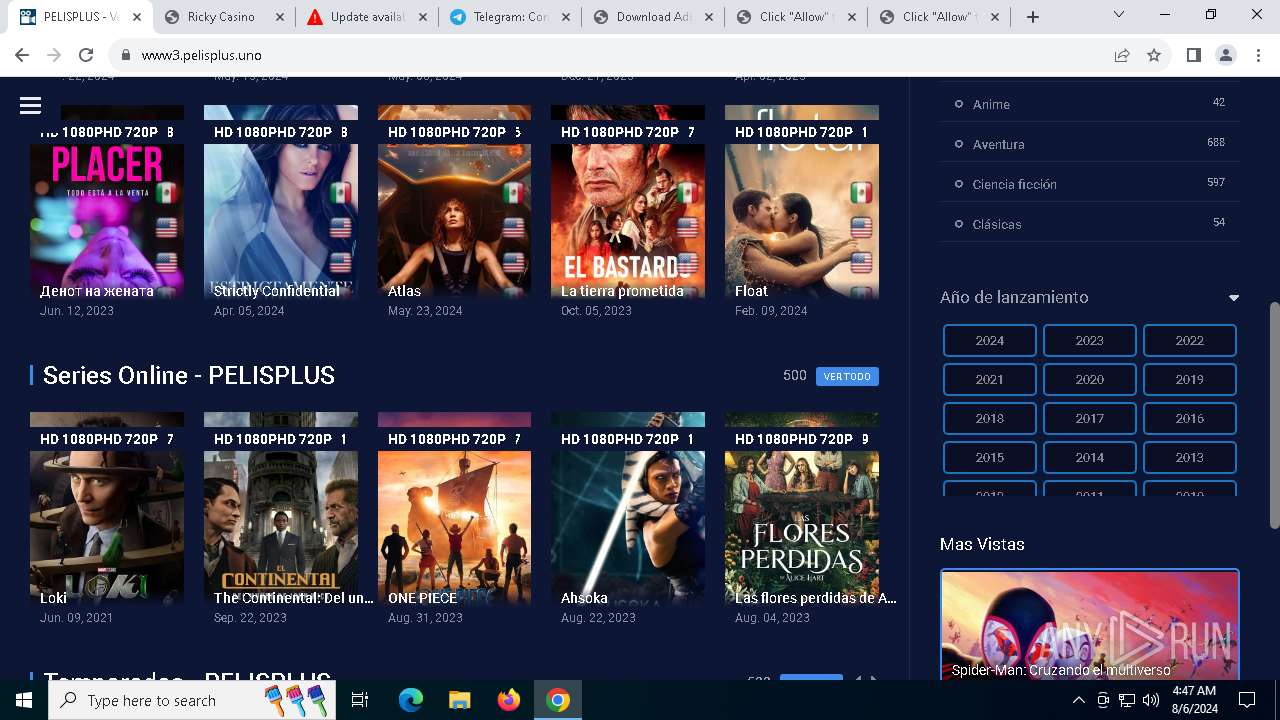Open Task View on the taskbar

(360, 700)
